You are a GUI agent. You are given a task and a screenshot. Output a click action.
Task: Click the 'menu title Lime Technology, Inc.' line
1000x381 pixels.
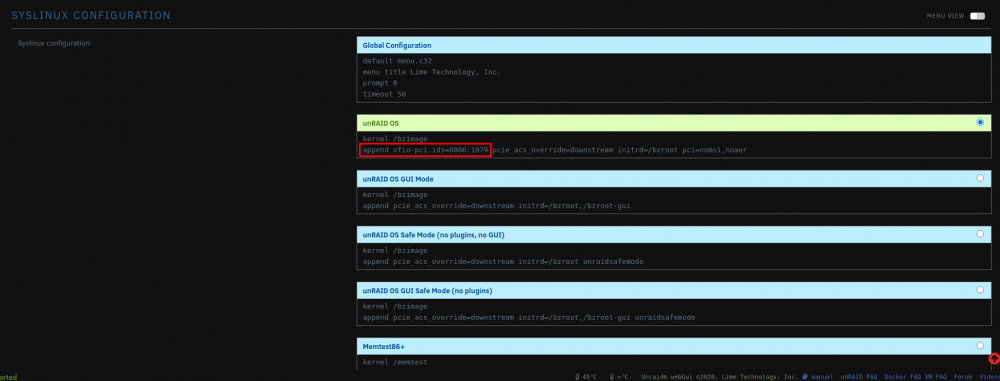(x=432, y=72)
